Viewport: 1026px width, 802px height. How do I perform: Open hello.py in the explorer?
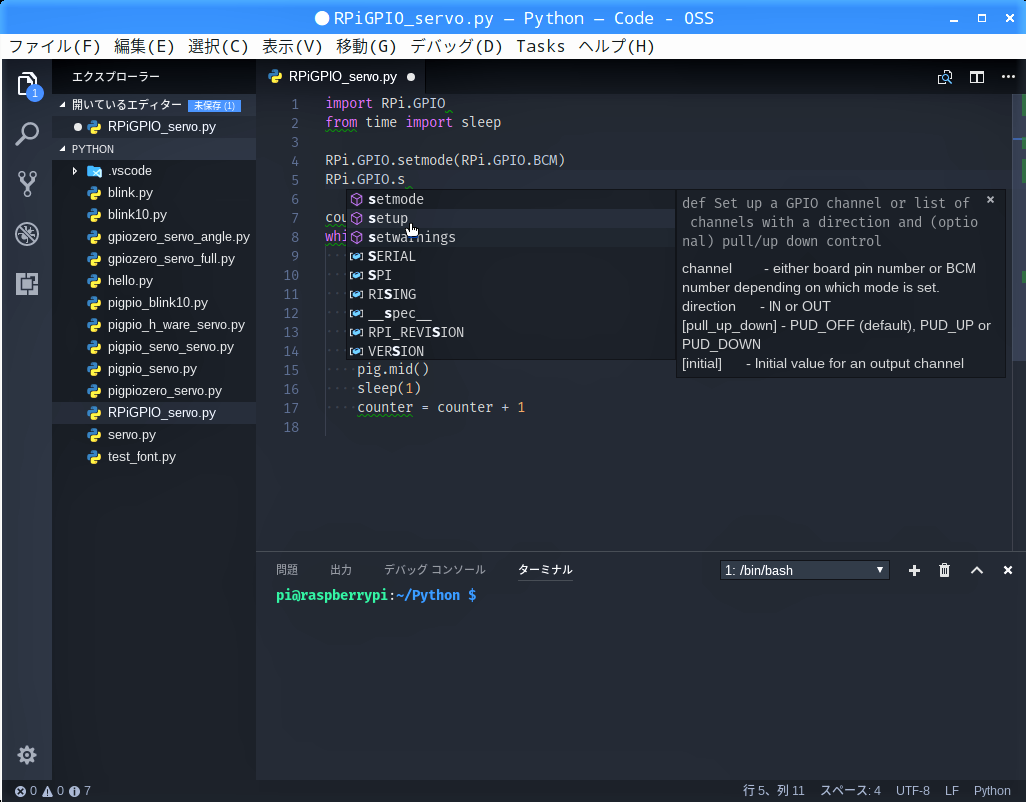point(154,281)
